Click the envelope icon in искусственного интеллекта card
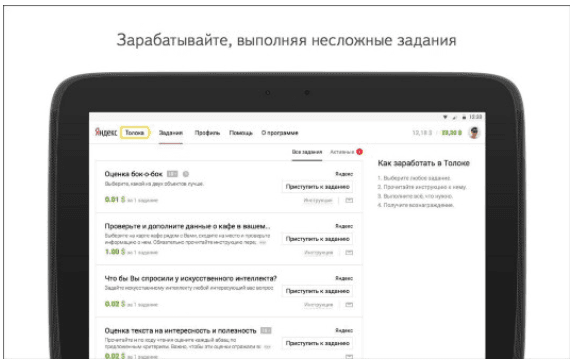Image resolution: width=574 pixels, height=363 pixels. (x=349, y=305)
